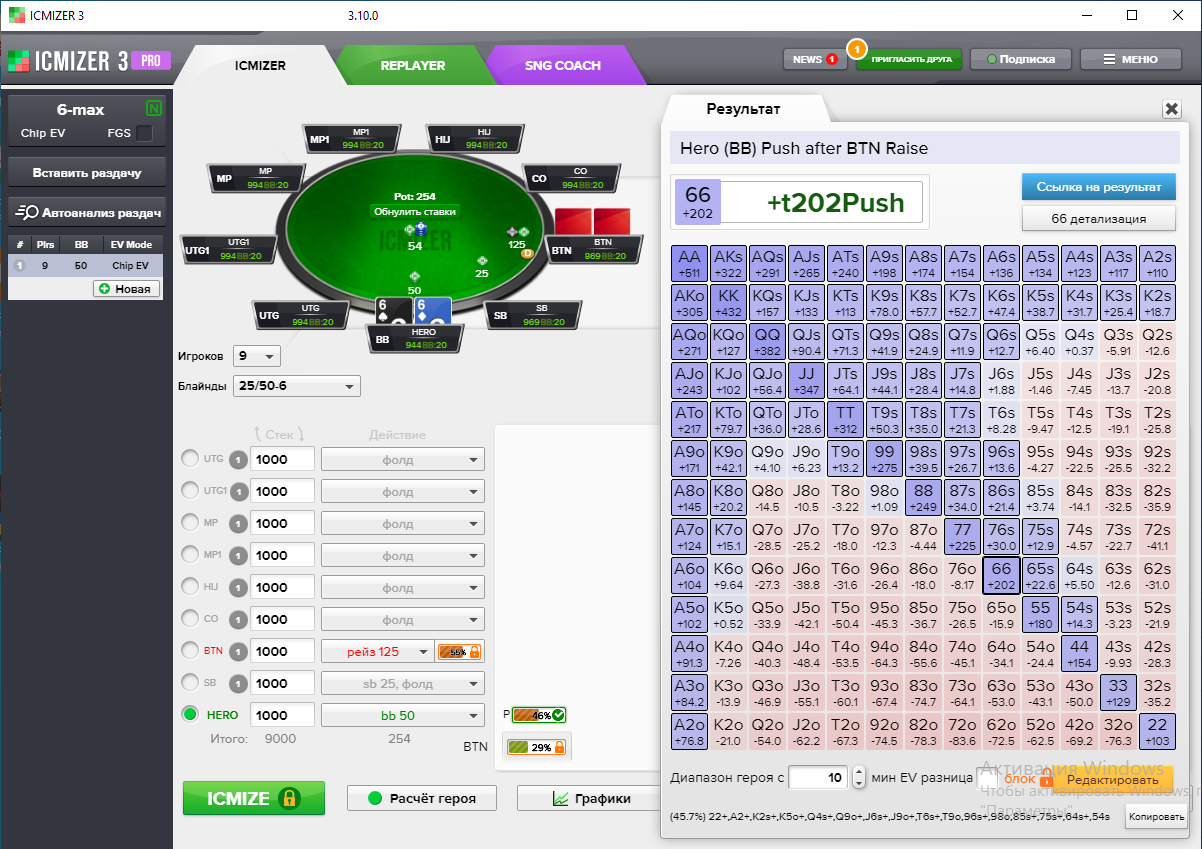This screenshot has height=849, width=1202.
Task: Open the BTN рейз 125 action dropdown
Action: (377, 652)
